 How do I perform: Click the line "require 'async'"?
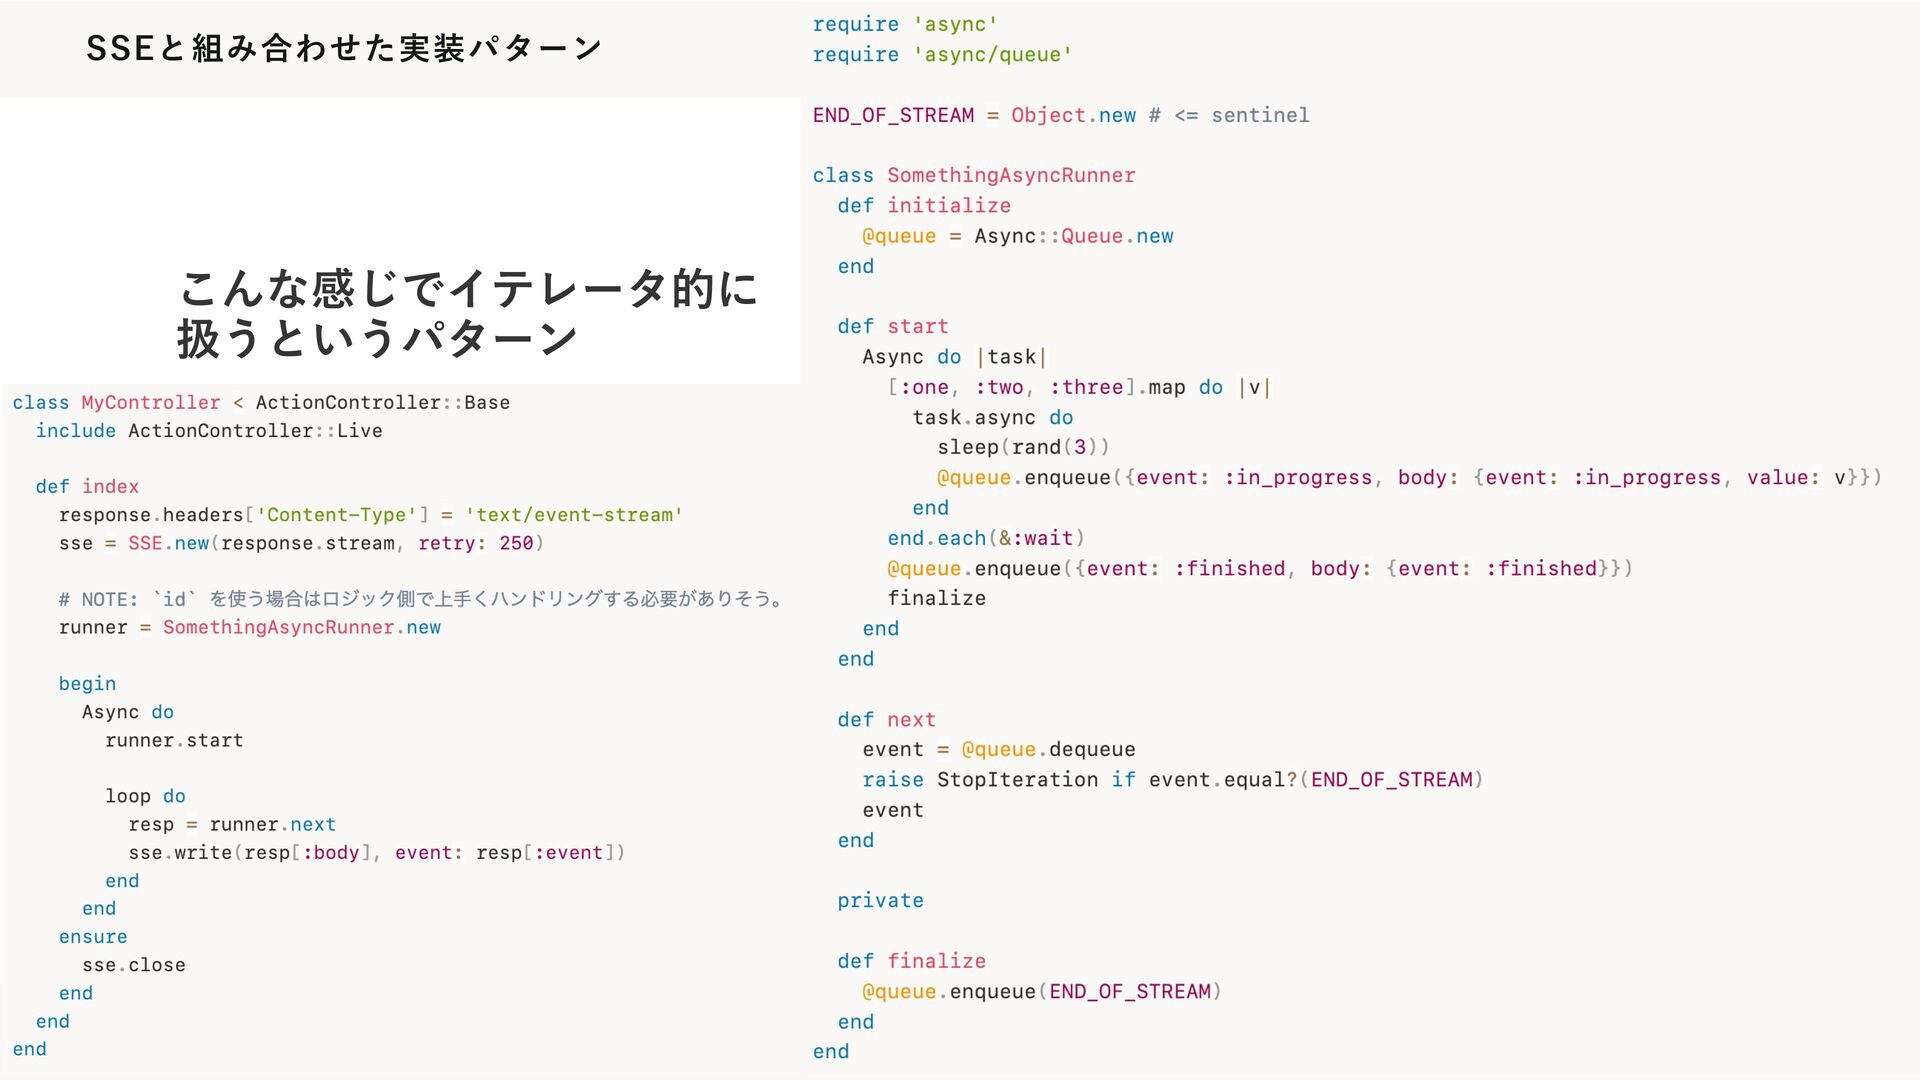(x=905, y=24)
